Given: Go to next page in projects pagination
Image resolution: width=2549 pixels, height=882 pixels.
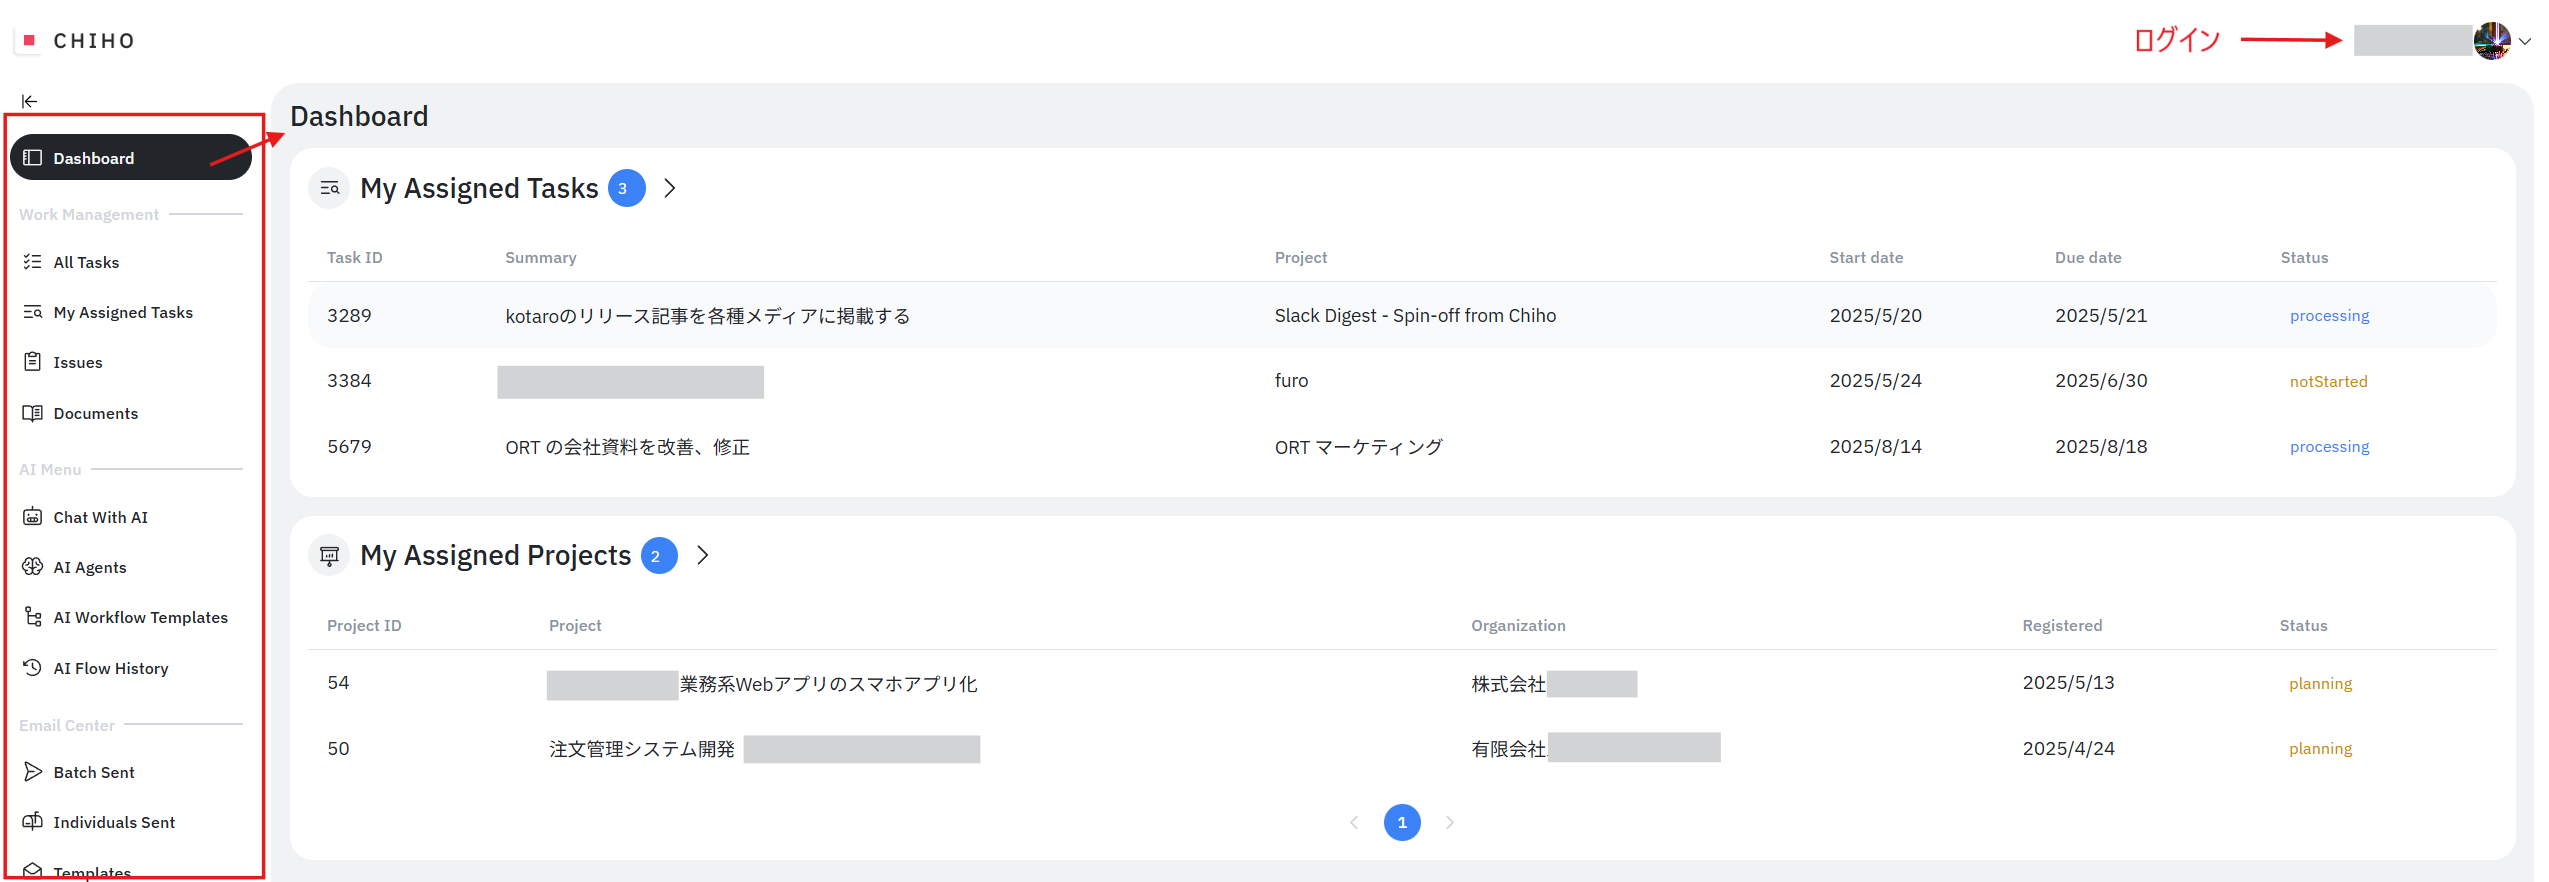Looking at the screenshot, I should pyautogui.click(x=1449, y=822).
